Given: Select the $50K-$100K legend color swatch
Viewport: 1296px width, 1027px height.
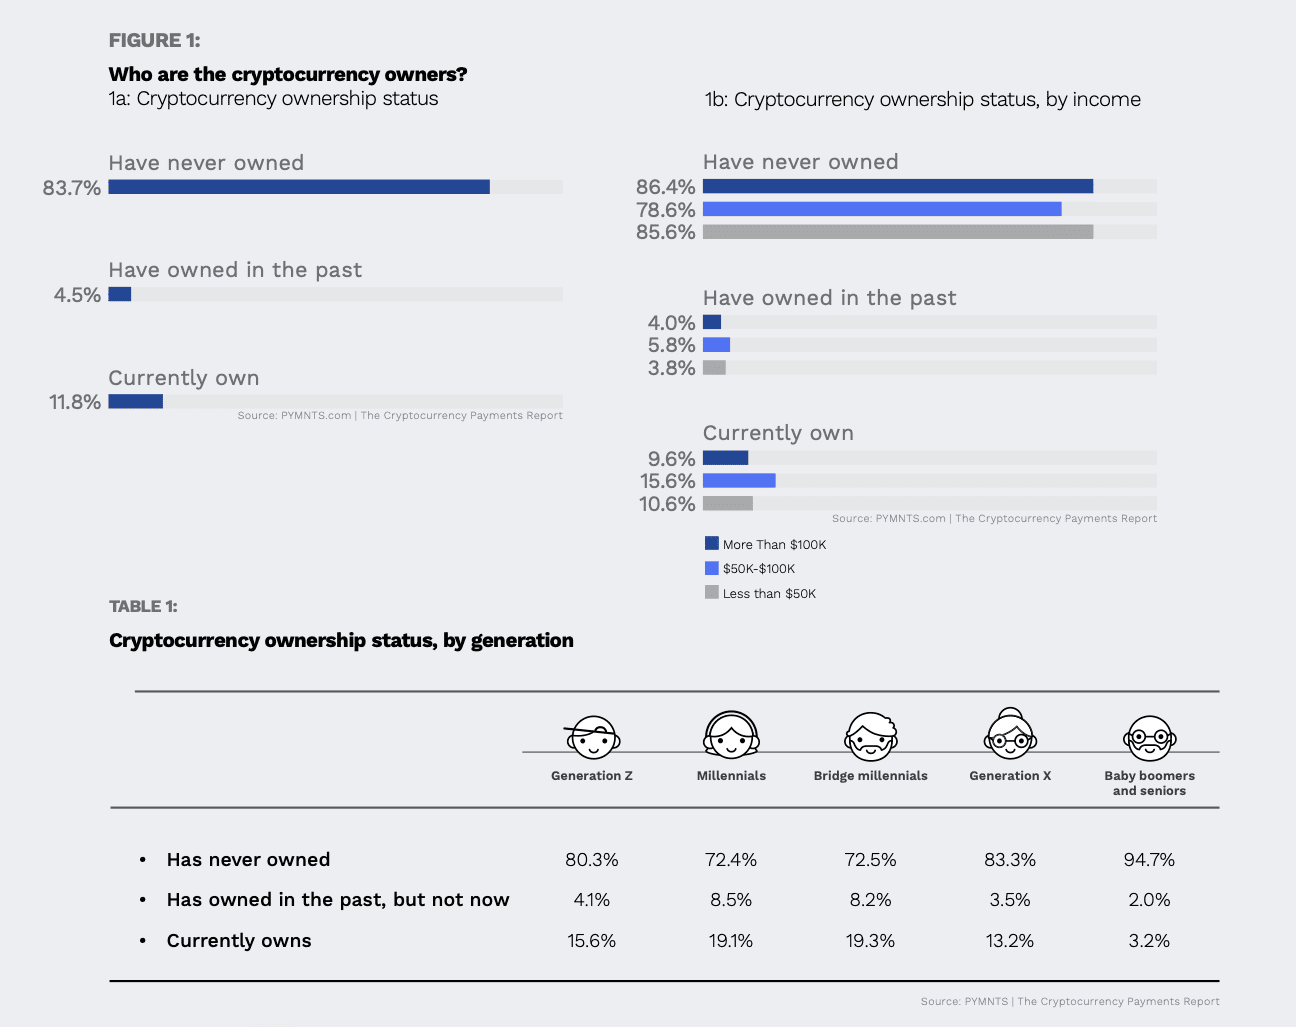Looking at the screenshot, I should [x=712, y=568].
